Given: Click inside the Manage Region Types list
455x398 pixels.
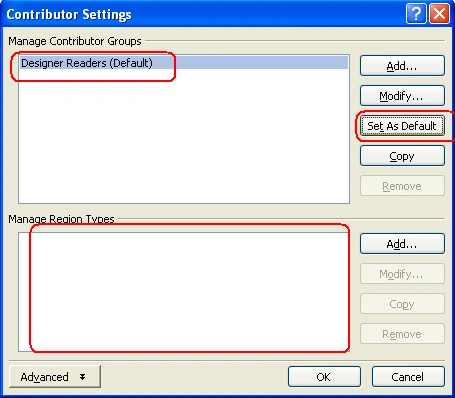Looking at the screenshot, I should (184, 292).
